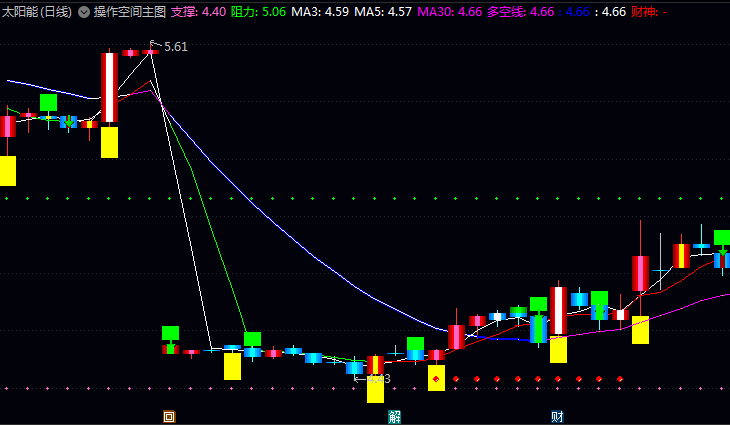This screenshot has height=425, width=730.
Task: Open the 财 event marker on time axis
Action: click(x=557, y=417)
